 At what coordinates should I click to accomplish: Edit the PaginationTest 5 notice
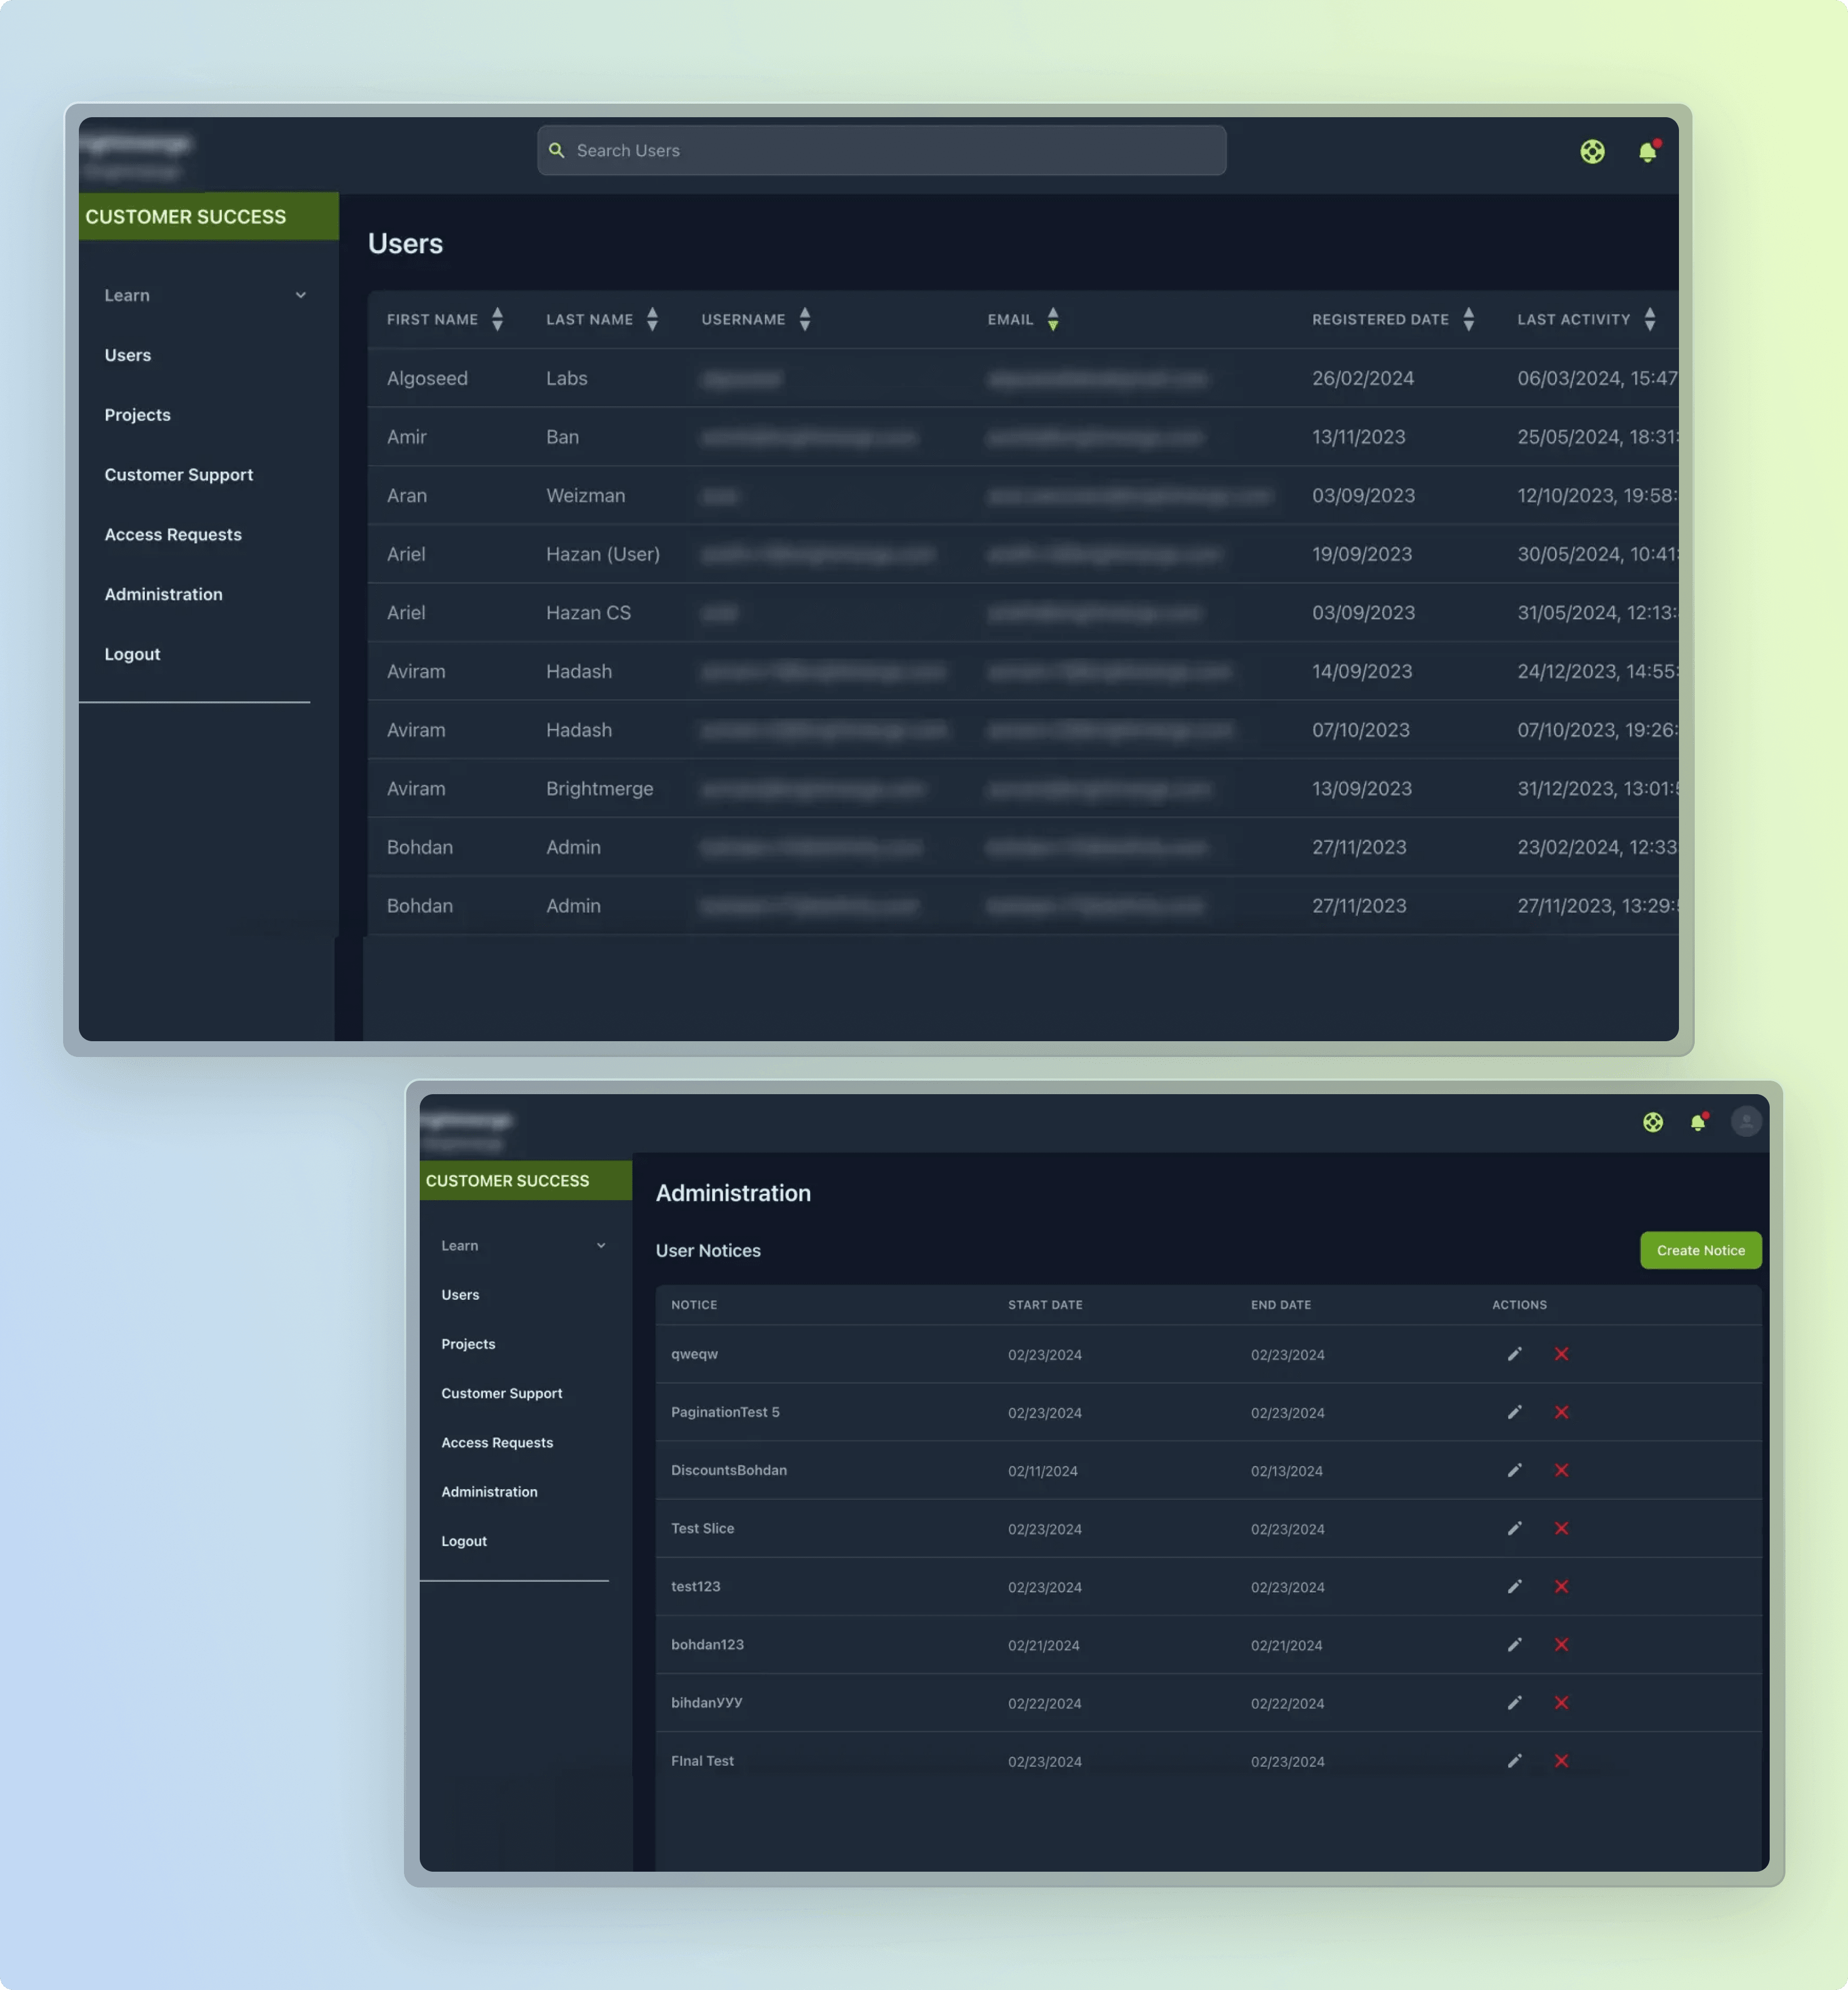tap(1514, 1412)
